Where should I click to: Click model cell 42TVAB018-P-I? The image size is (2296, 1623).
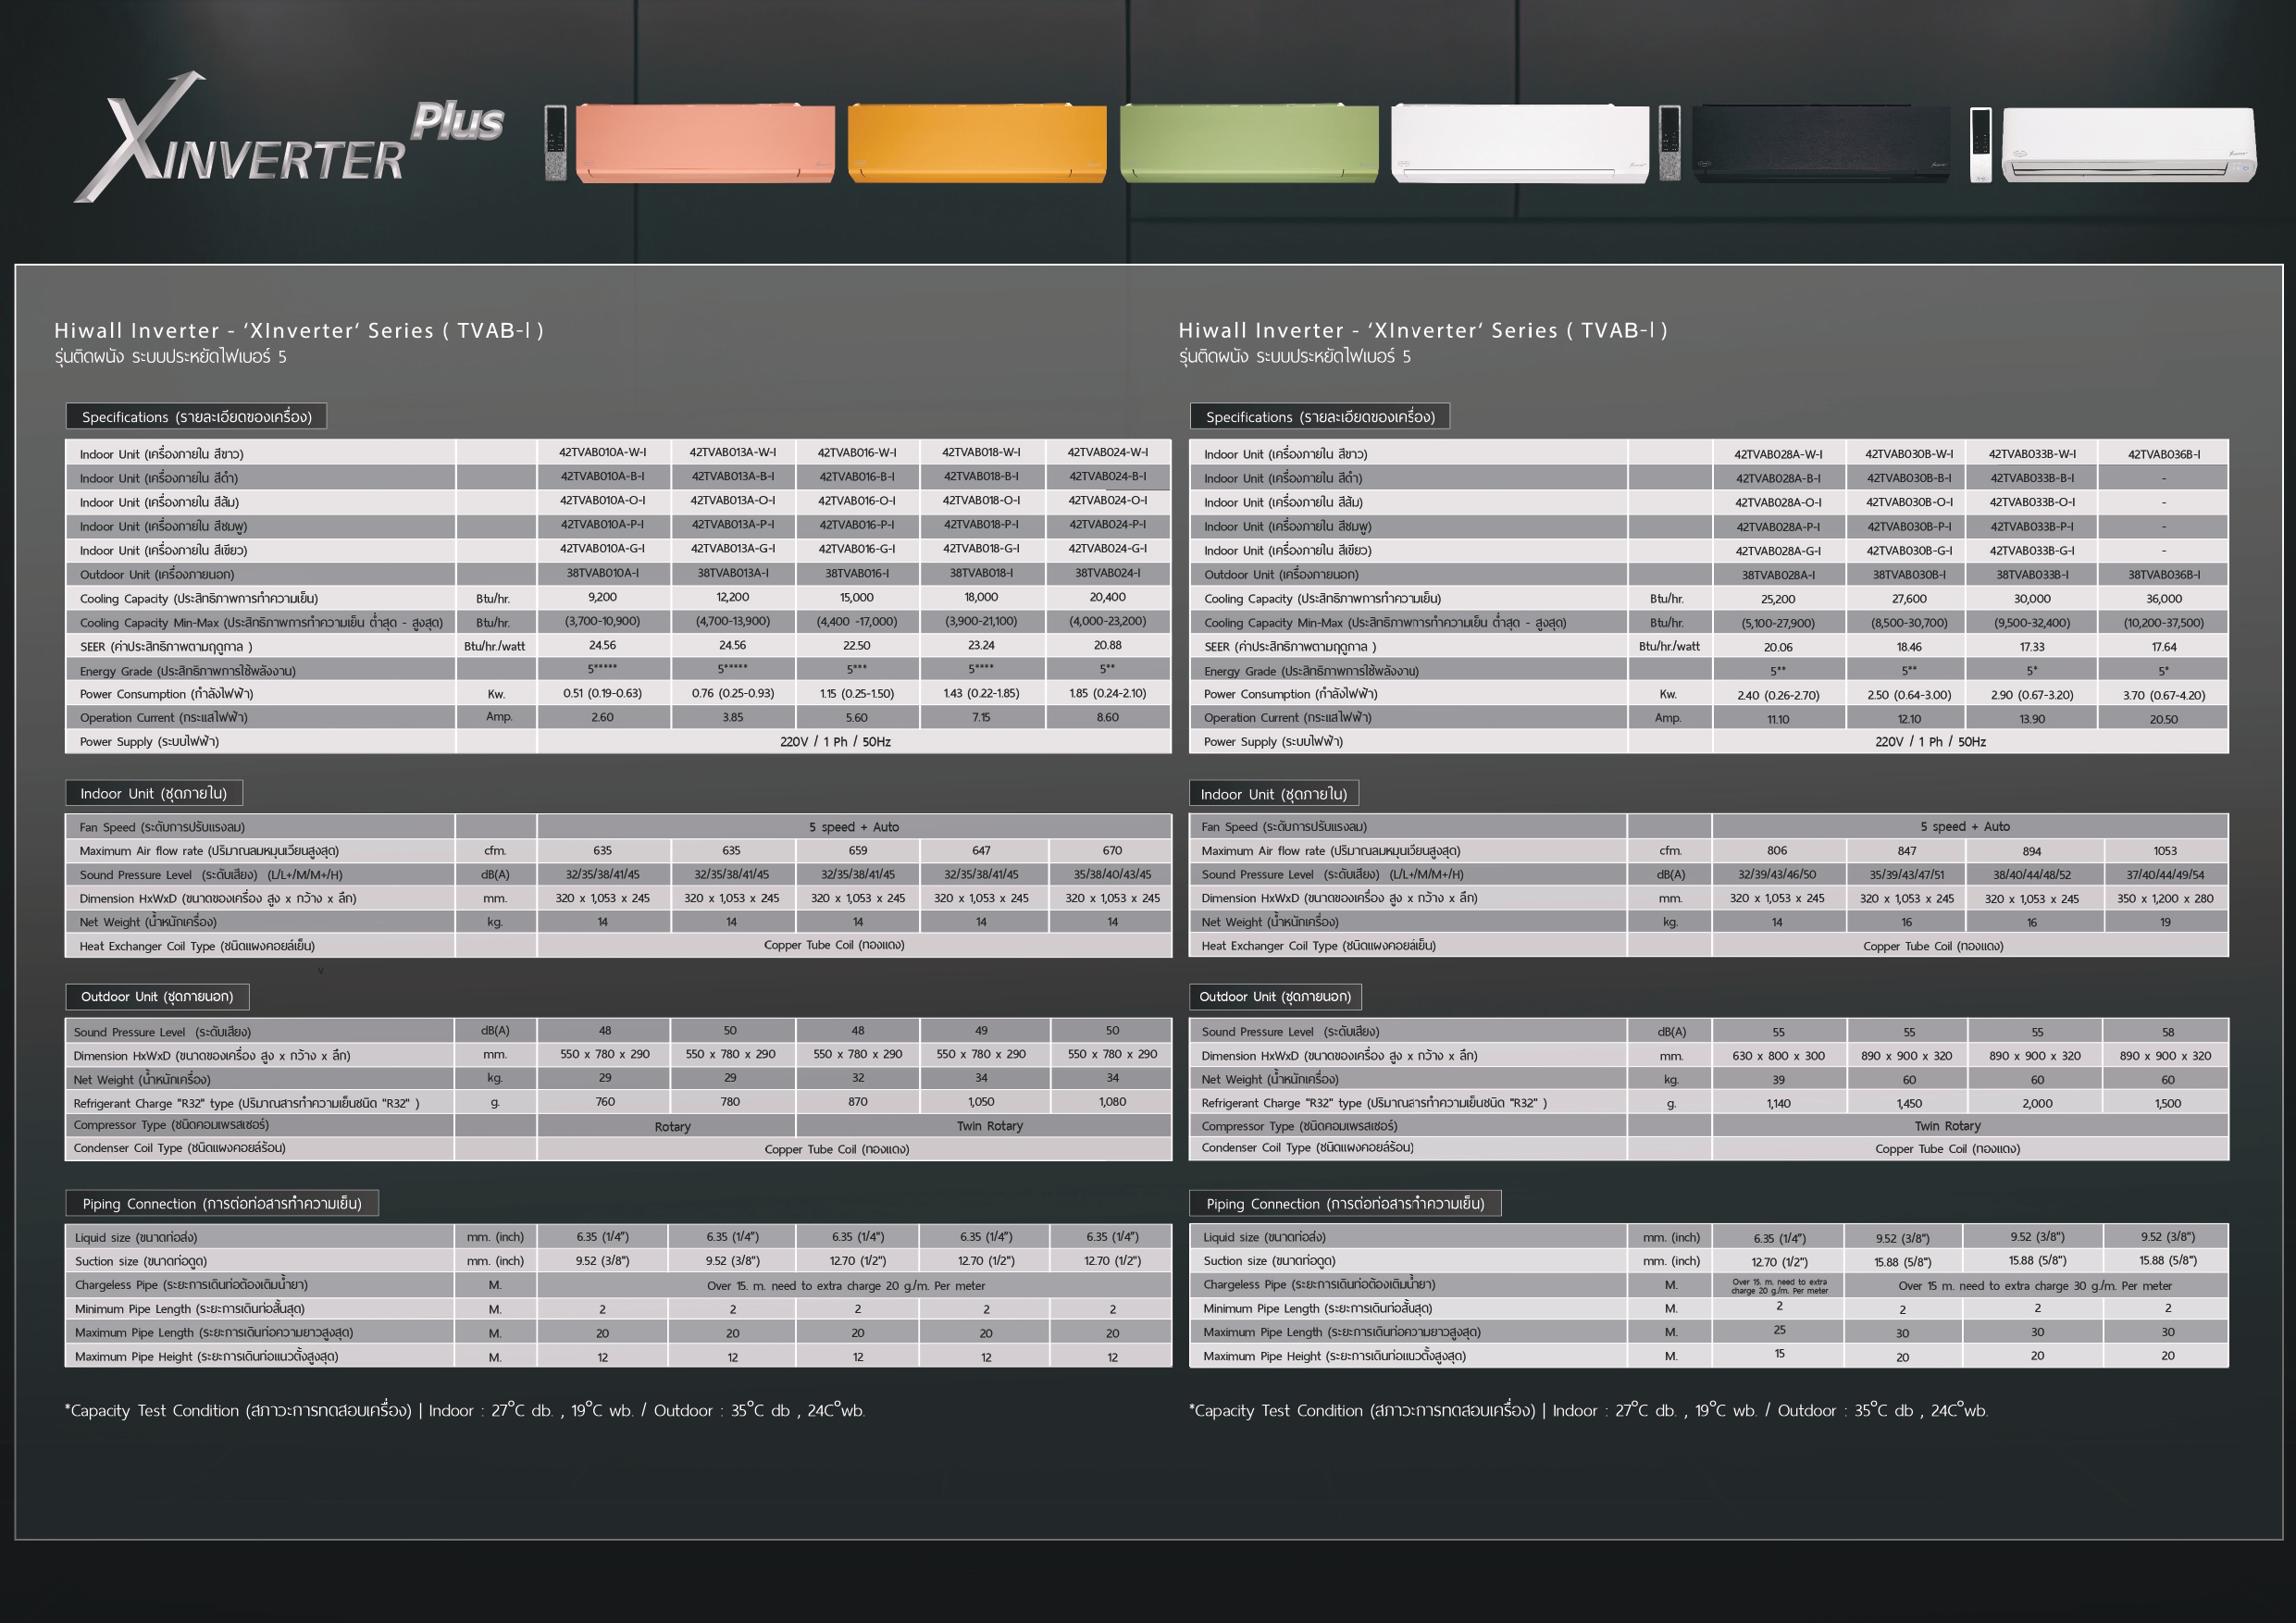[x=981, y=524]
